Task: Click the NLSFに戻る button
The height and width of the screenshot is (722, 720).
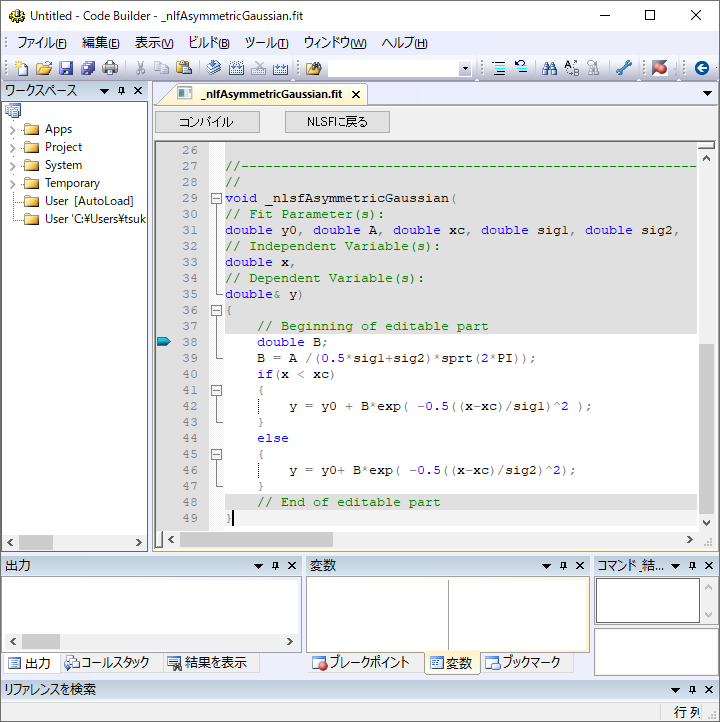Action: click(337, 122)
